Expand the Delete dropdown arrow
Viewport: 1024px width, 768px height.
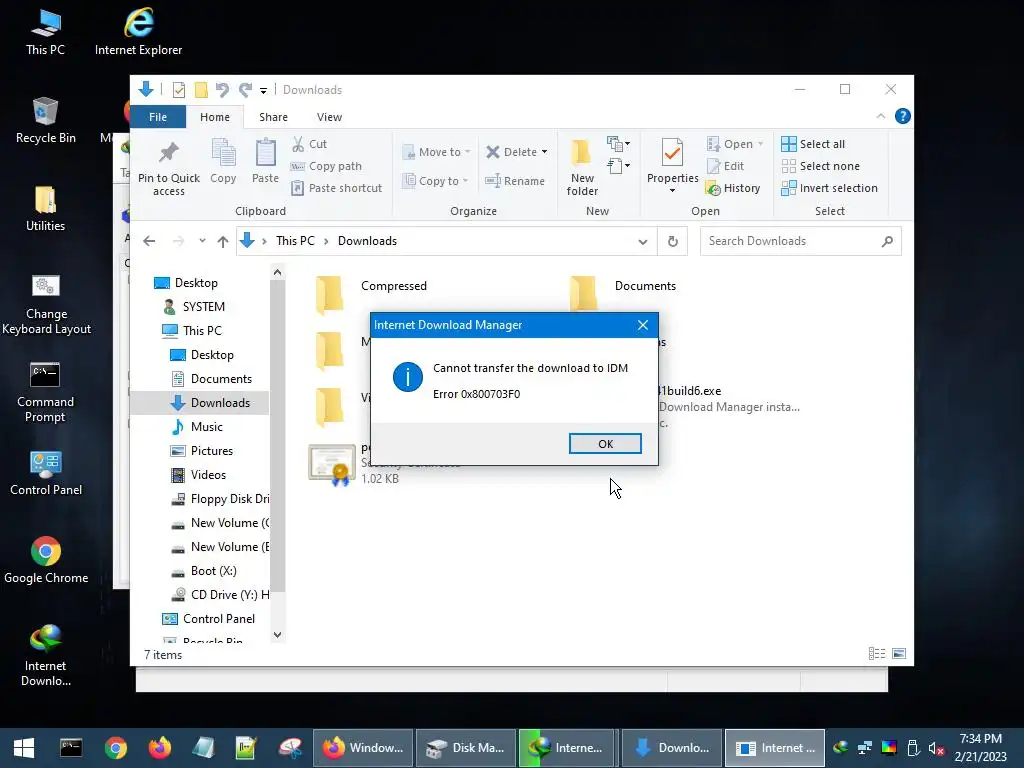click(x=545, y=152)
